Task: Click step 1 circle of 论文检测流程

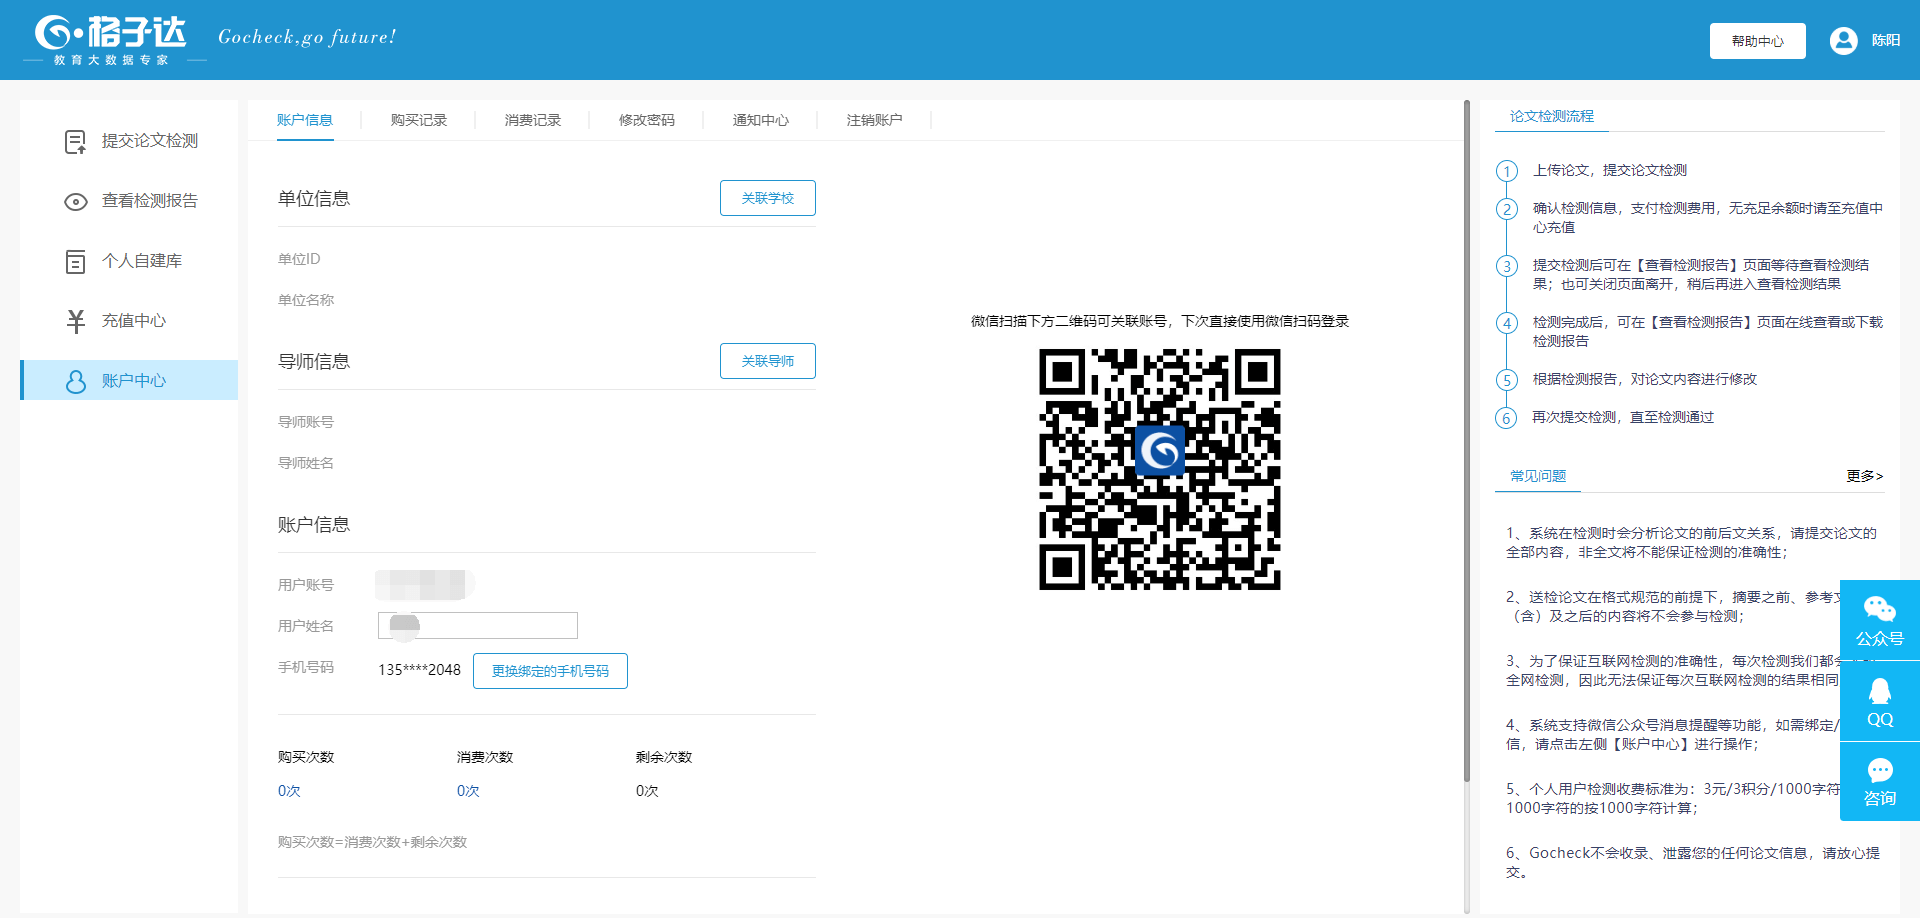Action: pyautogui.click(x=1507, y=171)
